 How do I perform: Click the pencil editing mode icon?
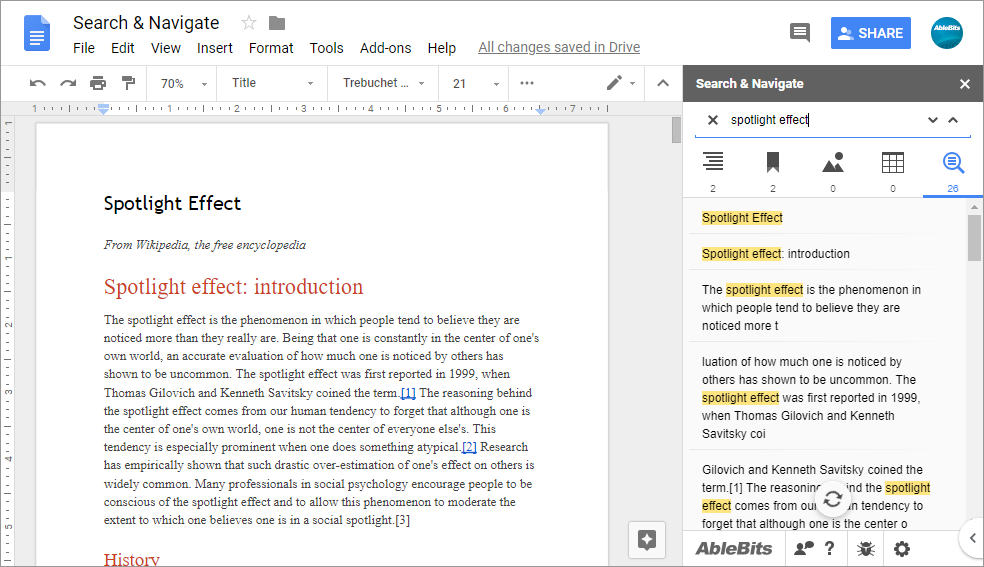pos(614,83)
